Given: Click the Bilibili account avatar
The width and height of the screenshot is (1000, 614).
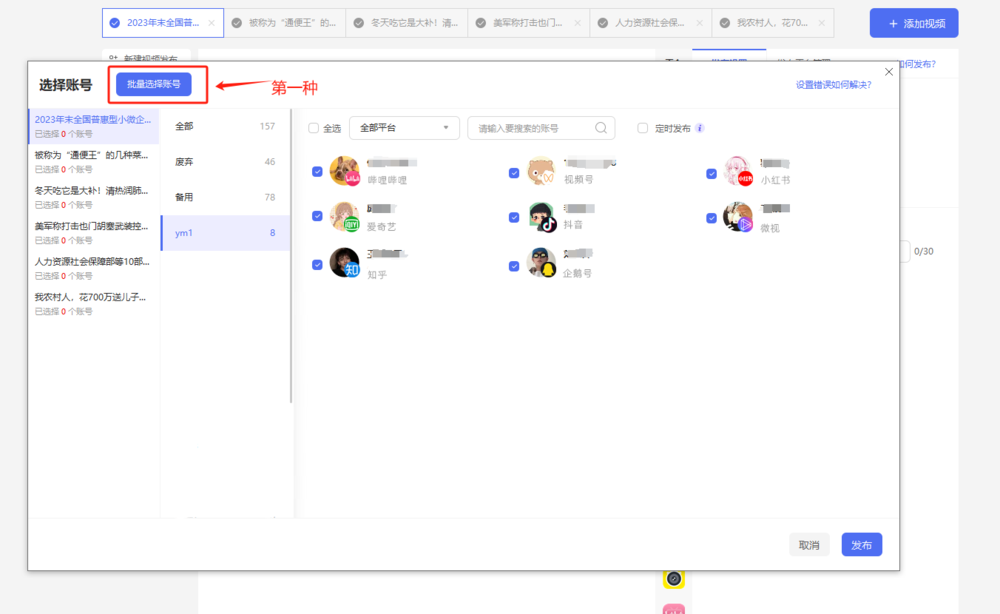Looking at the screenshot, I should tap(344, 172).
